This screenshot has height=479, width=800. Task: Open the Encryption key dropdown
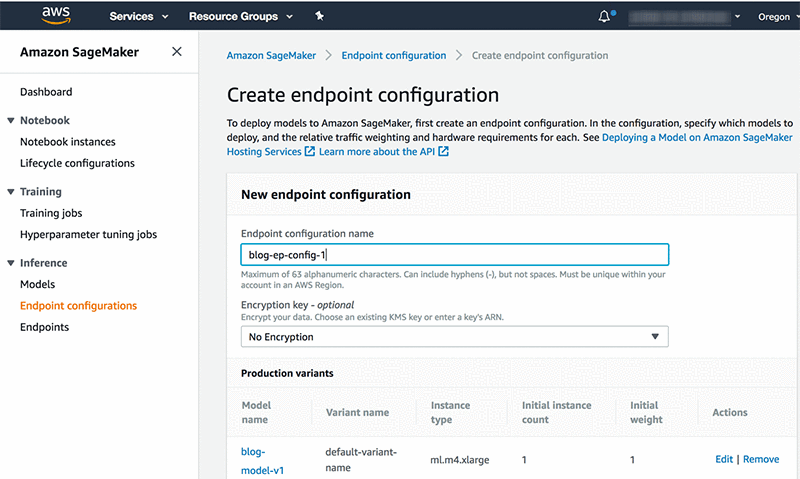(454, 337)
